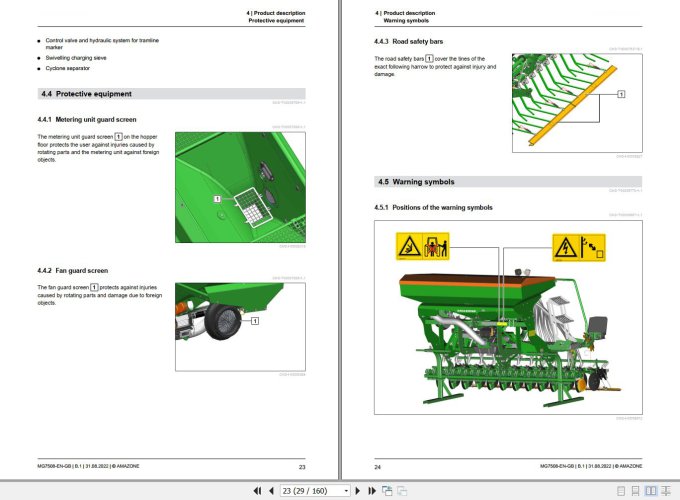Image resolution: width=680 pixels, height=500 pixels.
Task: Click page number 24 in the footer
Action: [x=377, y=467]
